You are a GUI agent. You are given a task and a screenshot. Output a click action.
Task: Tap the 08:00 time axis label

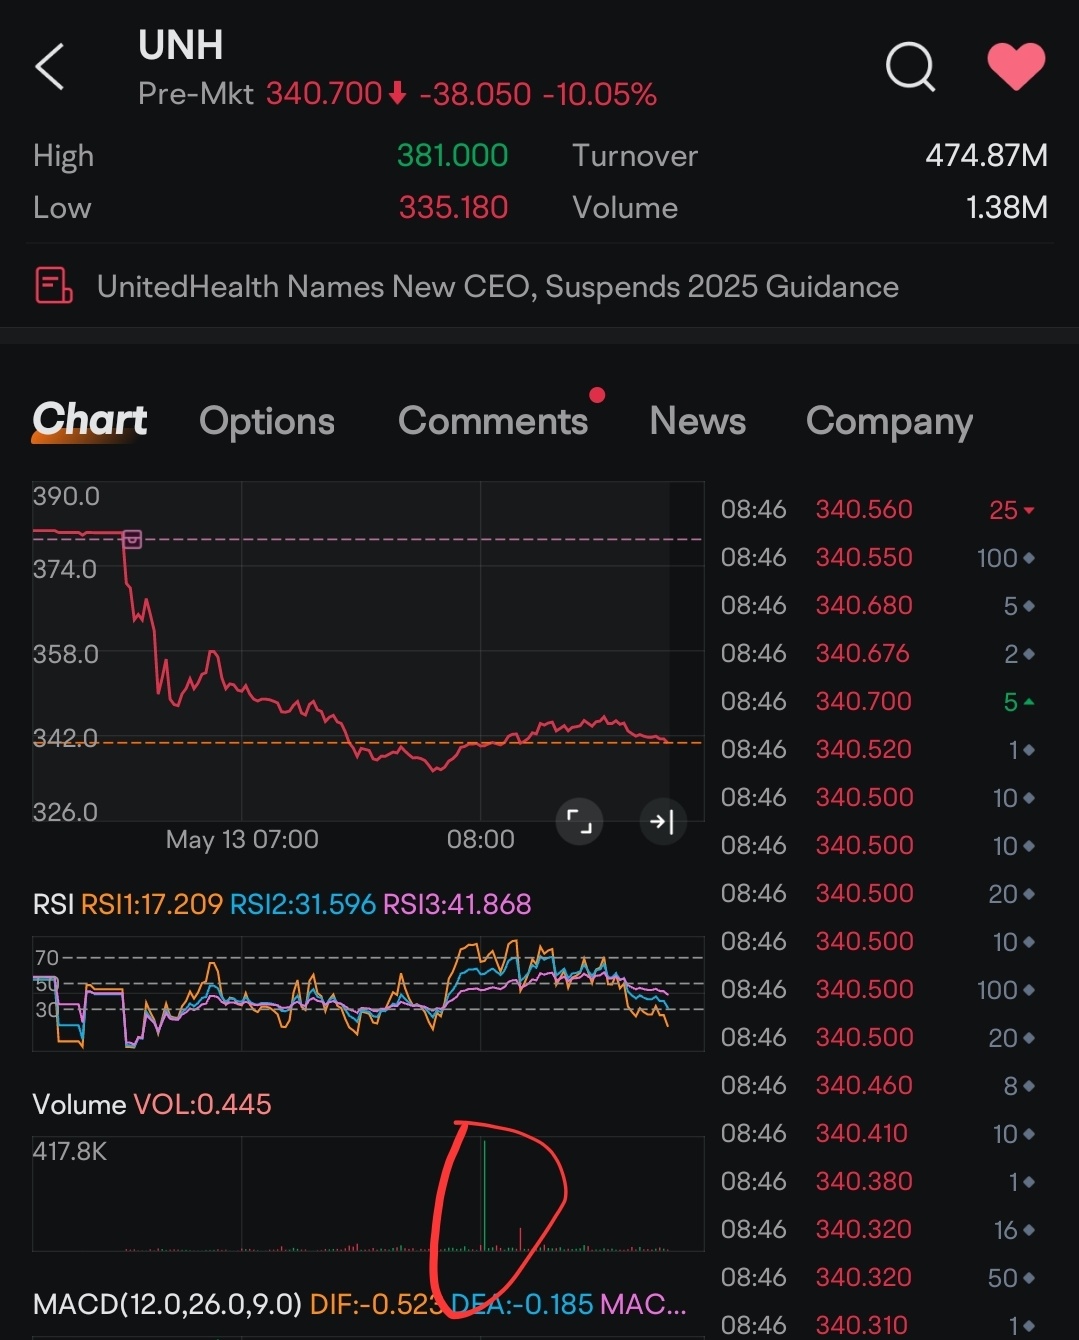(x=480, y=839)
